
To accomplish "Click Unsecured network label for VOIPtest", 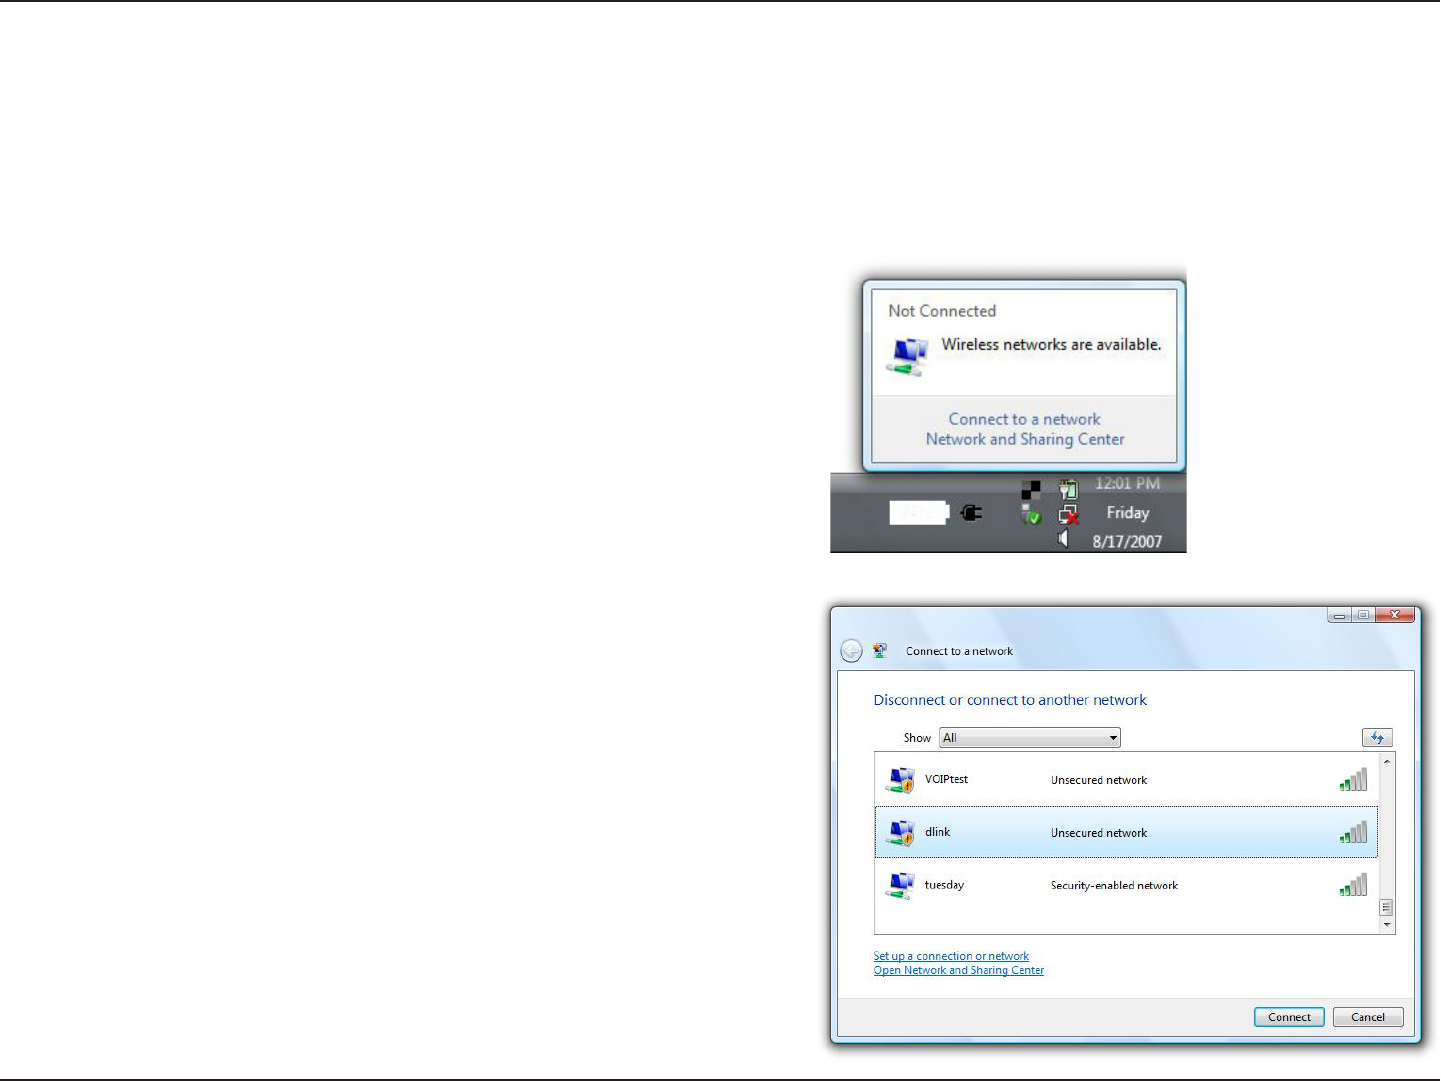I will (x=1099, y=780).
